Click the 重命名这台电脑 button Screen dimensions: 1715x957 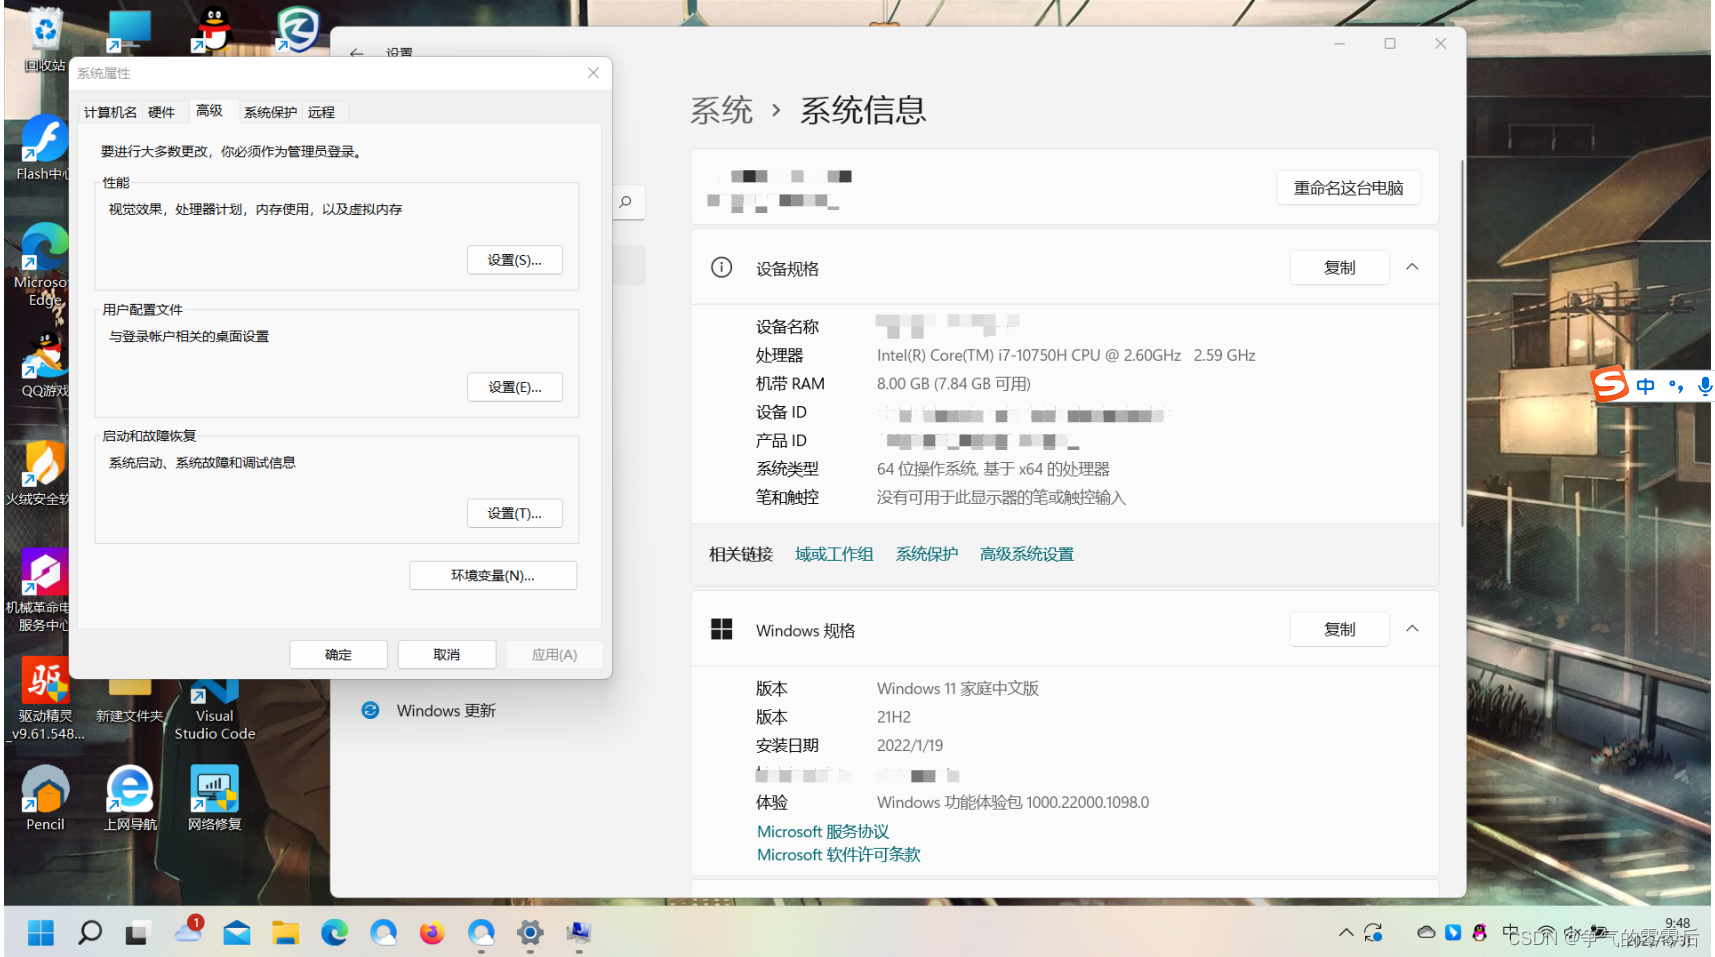pos(1348,187)
